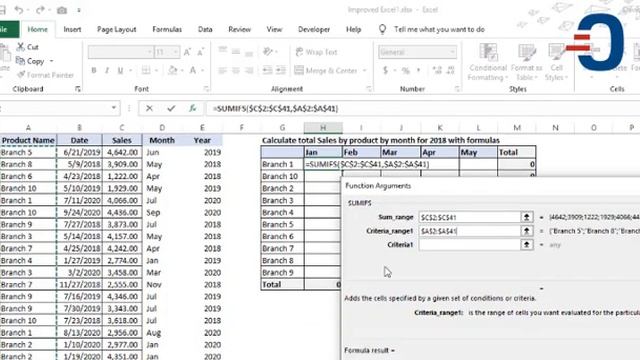Toggle Bold formatting
This screenshot has width=640, height=360.
[x=94, y=70]
